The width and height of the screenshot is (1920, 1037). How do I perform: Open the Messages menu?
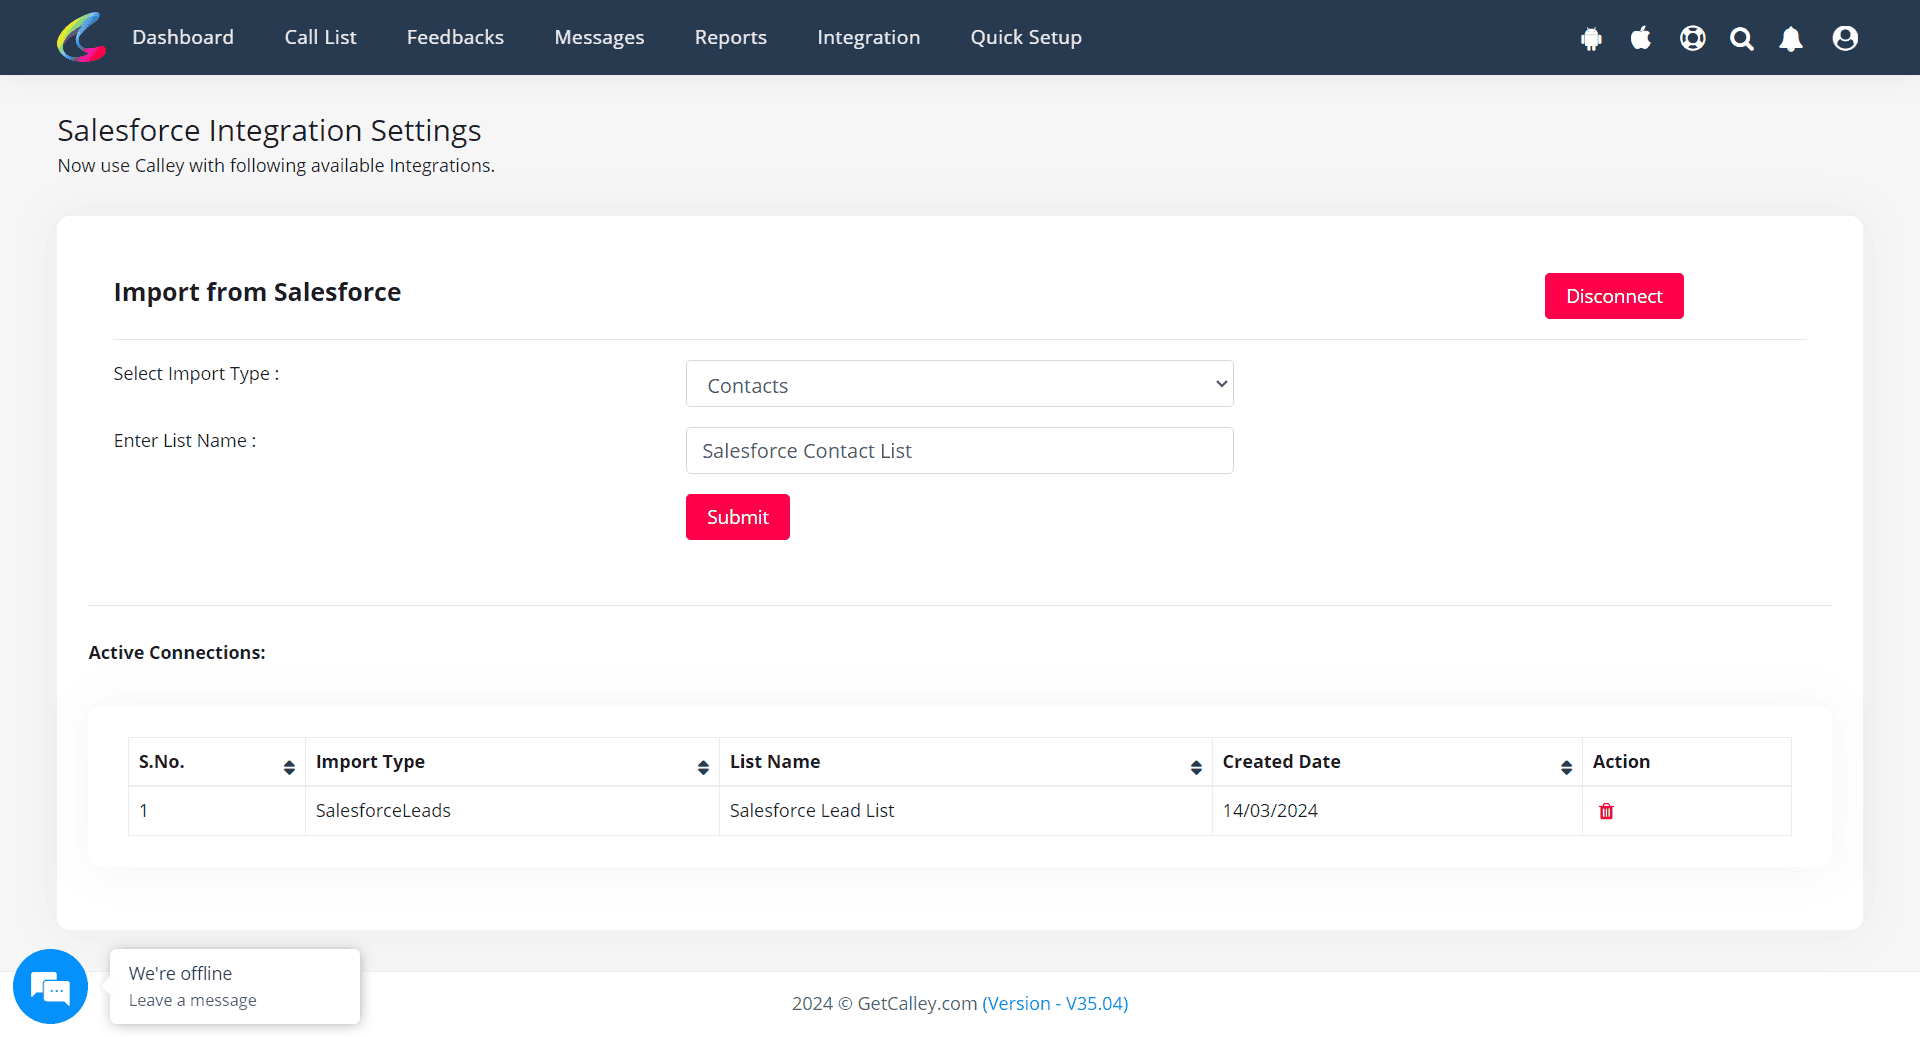click(x=599, y=37)
